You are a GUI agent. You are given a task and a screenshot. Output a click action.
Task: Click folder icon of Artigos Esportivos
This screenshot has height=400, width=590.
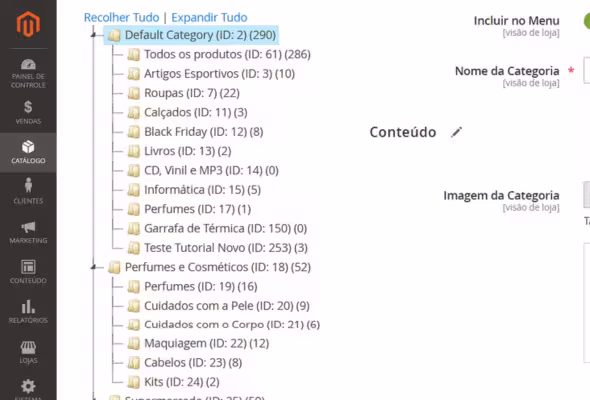tap(134, 74)
